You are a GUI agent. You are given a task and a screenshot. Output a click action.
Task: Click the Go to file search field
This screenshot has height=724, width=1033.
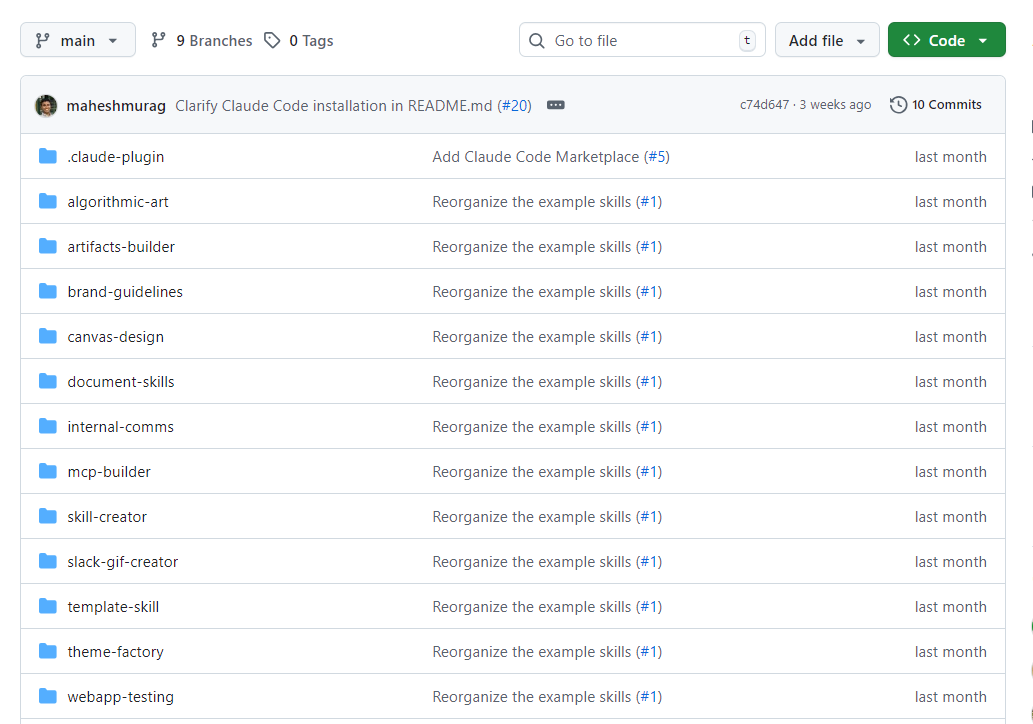(x=642, y=40)
